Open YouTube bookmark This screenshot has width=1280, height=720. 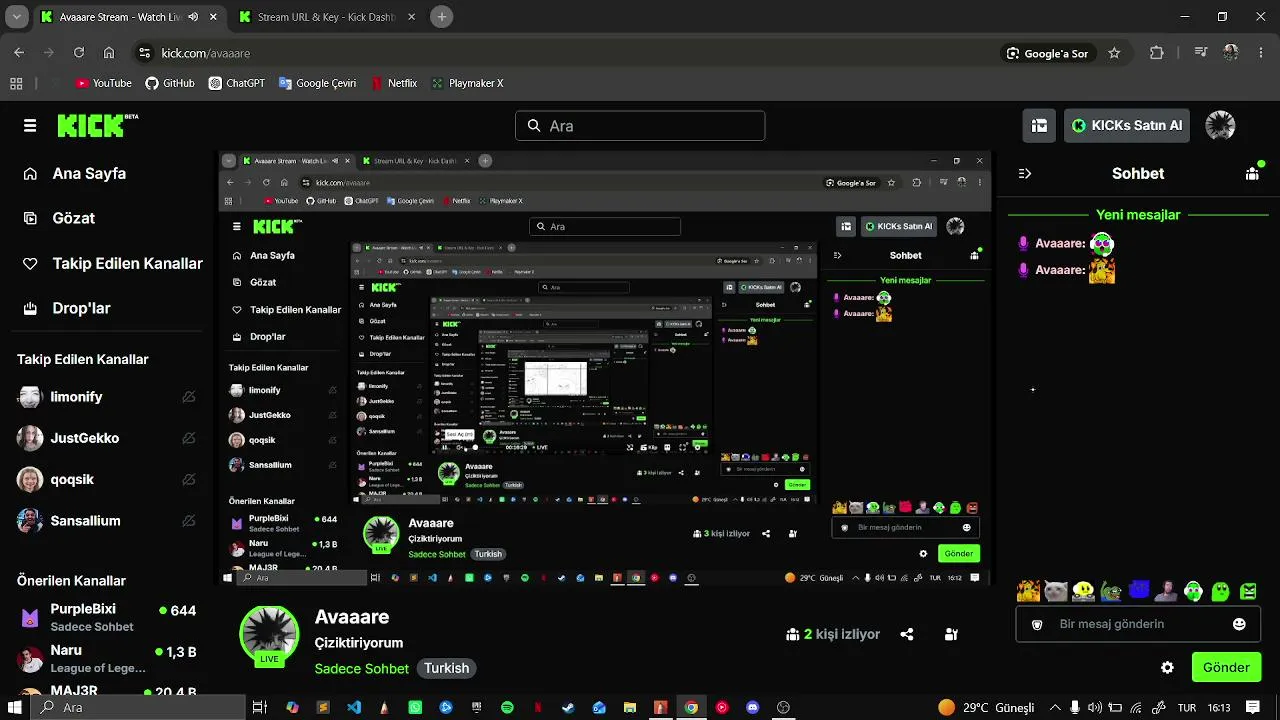pyautogui.click(x=104, y=84)
